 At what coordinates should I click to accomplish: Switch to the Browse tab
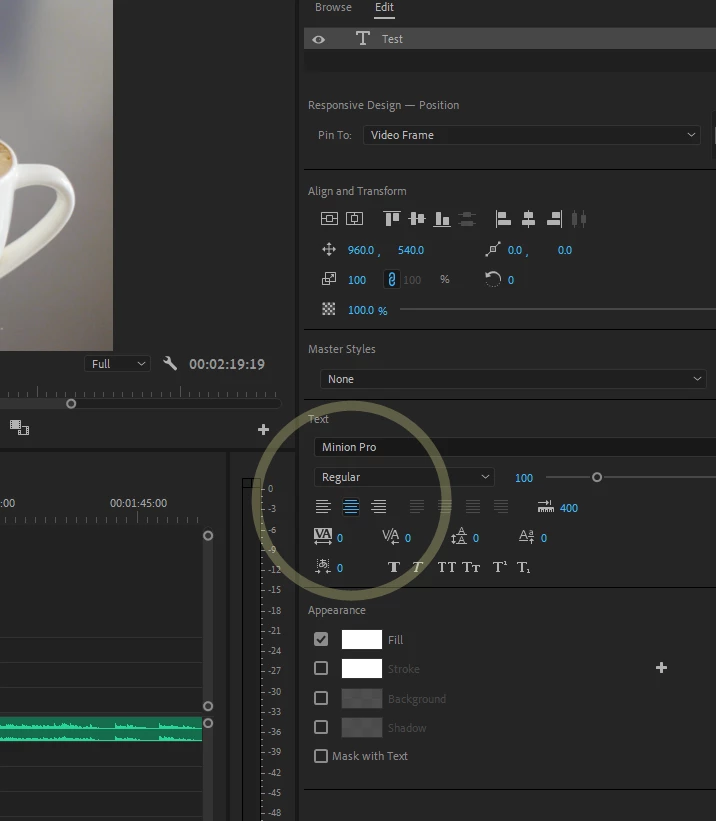pyautogui.click(x=333, y=7)
